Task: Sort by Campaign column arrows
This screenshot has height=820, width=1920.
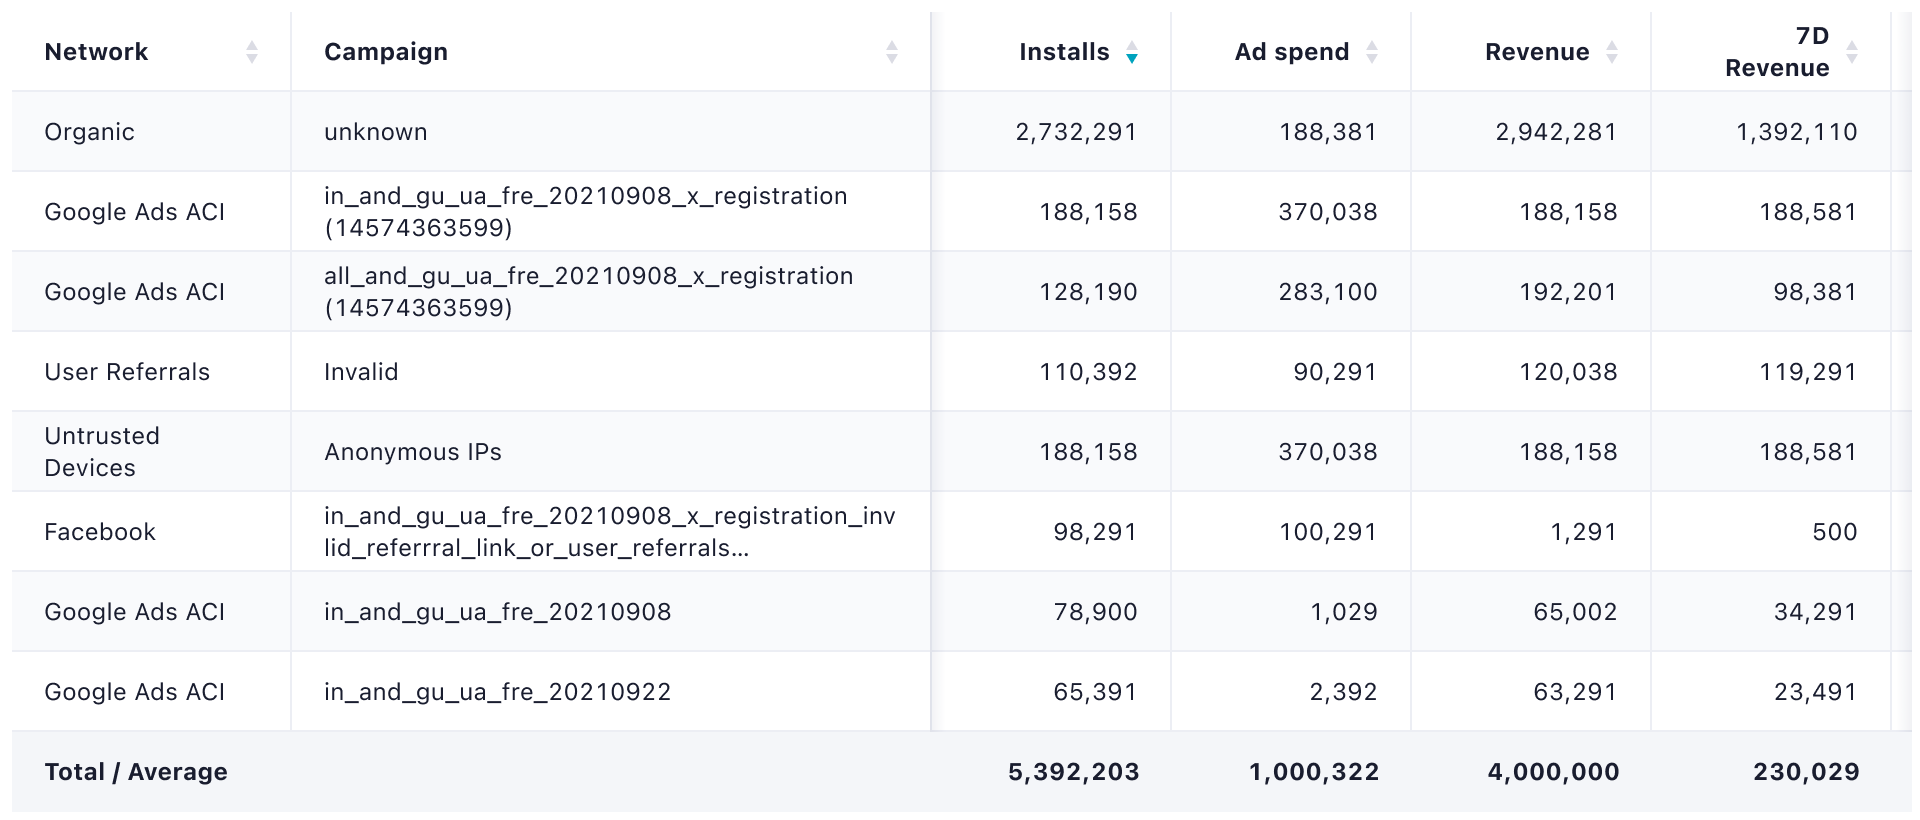Action: pos(892,52)
